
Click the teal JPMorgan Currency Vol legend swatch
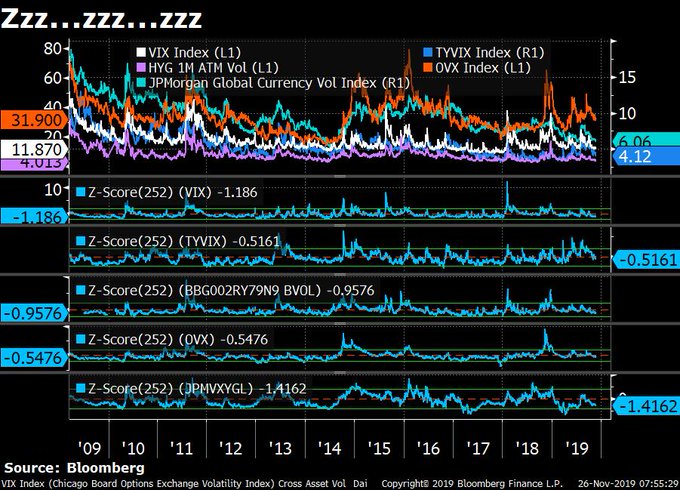141,83
